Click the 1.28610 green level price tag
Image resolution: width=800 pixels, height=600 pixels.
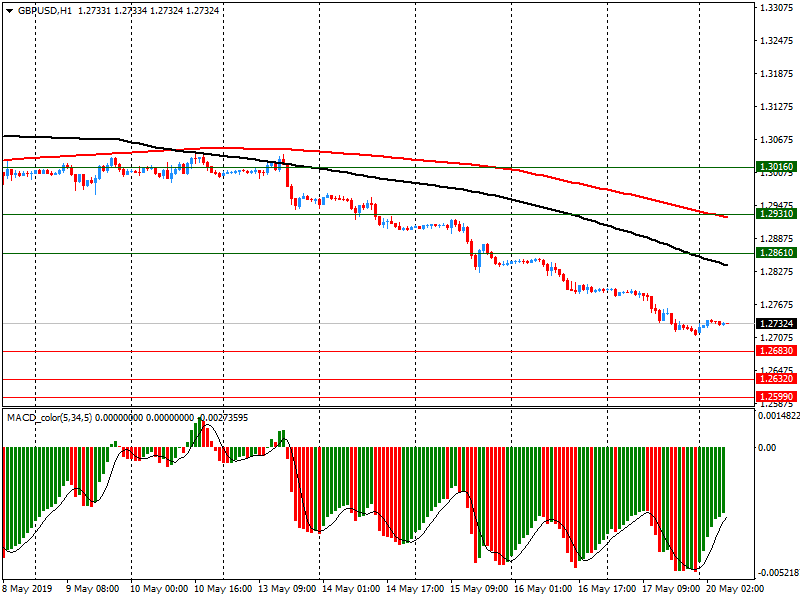(x=776, y=254)
